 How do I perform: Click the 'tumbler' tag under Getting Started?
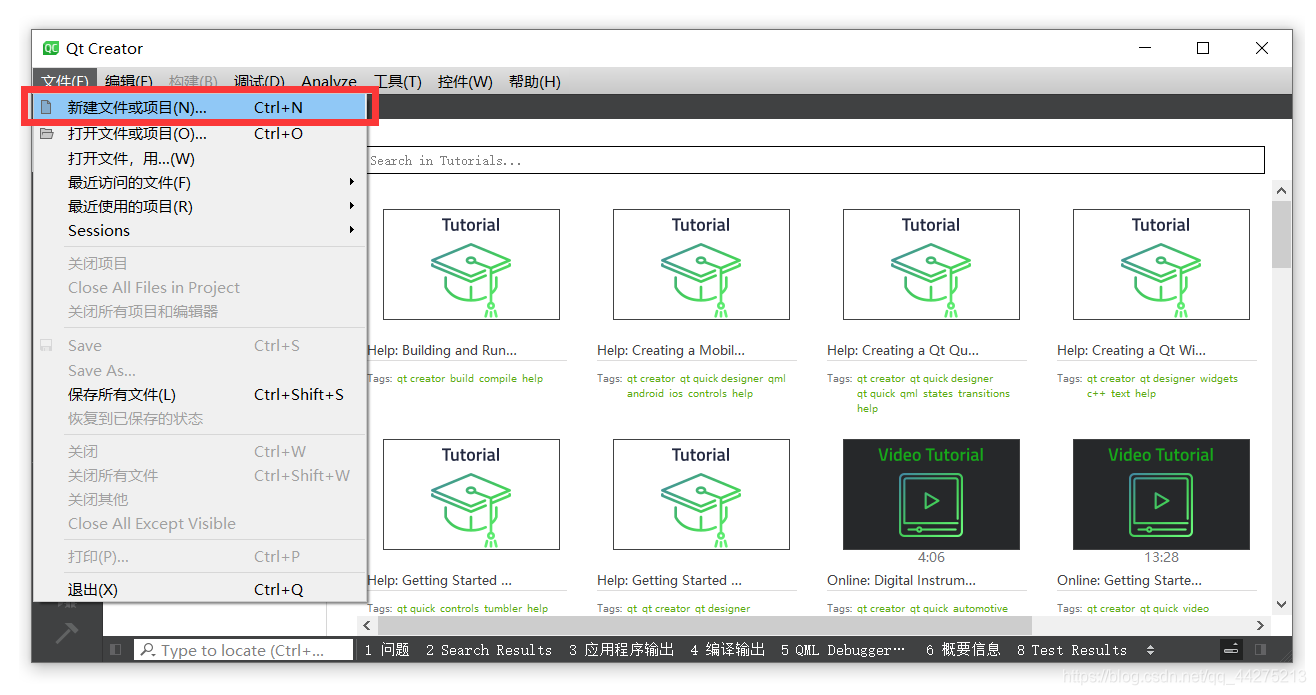click(x=504, y=608)
